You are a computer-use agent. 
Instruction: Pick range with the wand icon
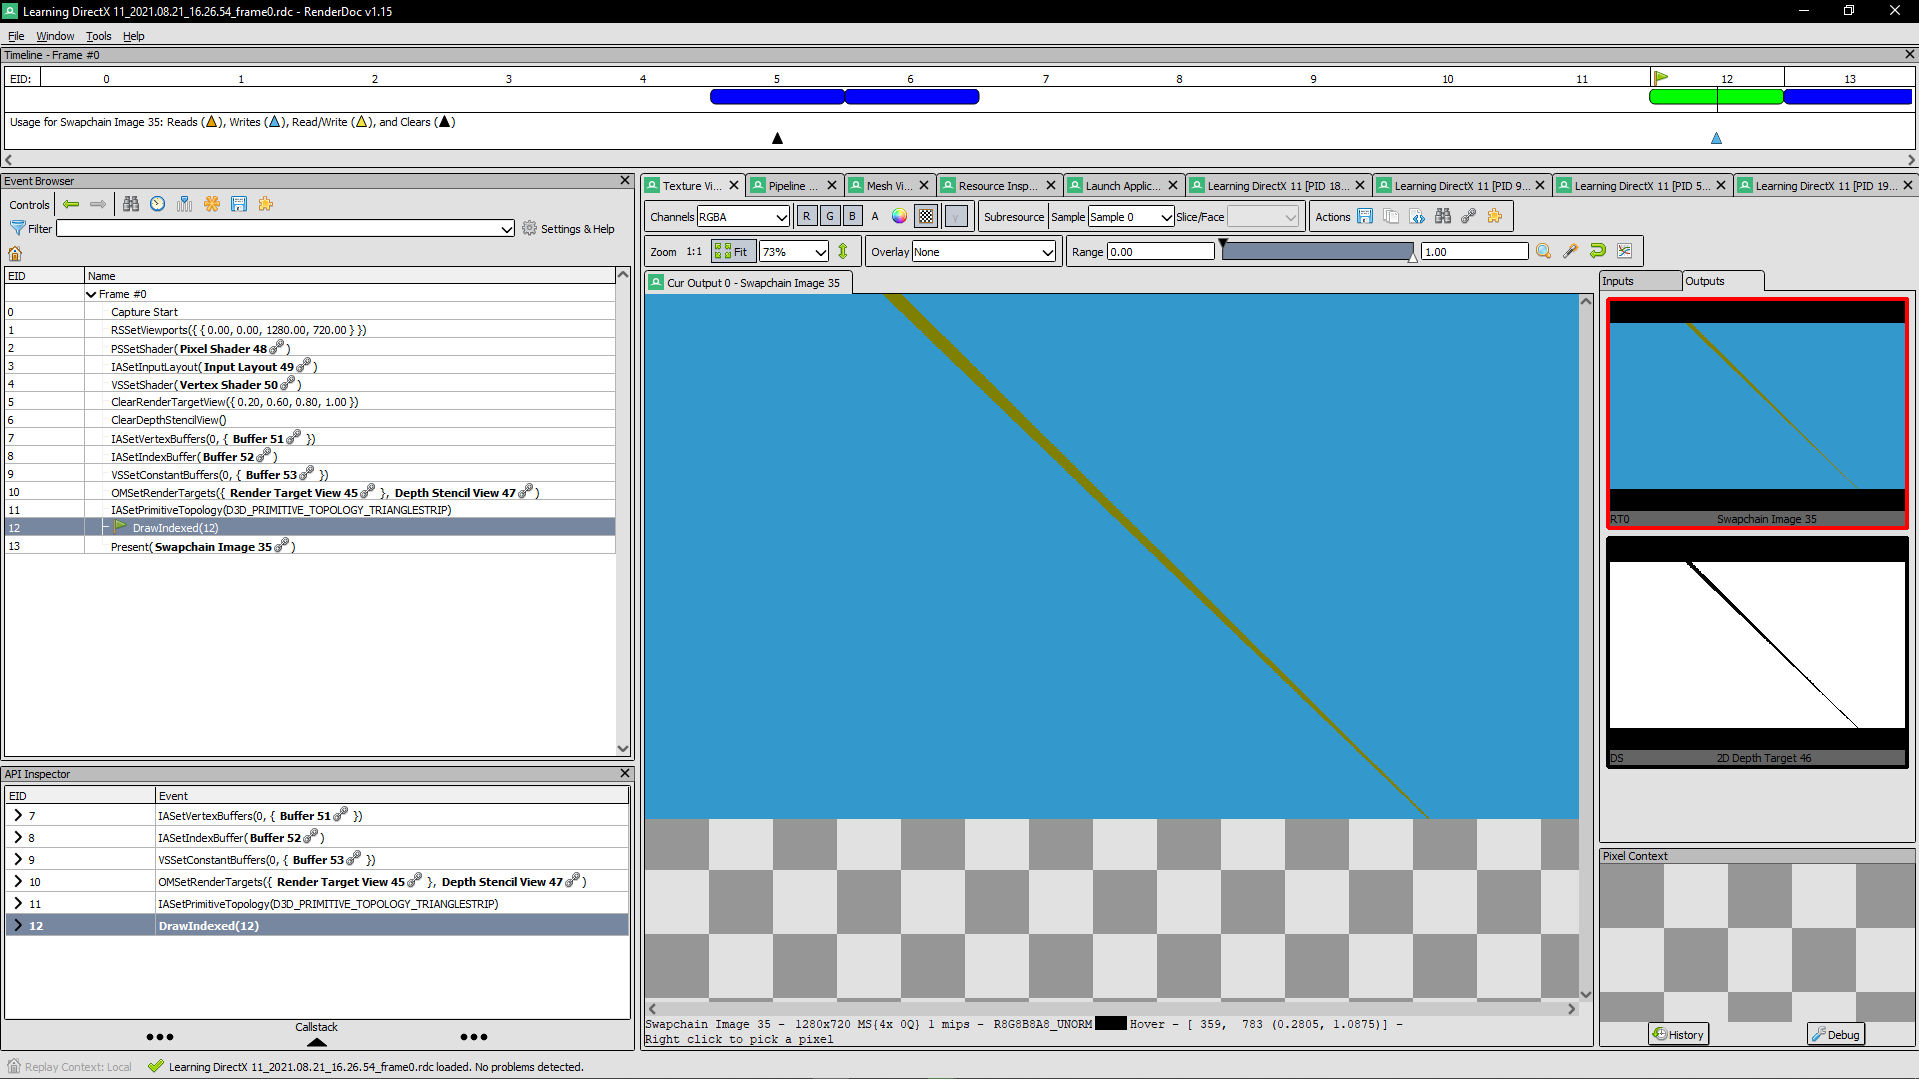coord(1571,252)
